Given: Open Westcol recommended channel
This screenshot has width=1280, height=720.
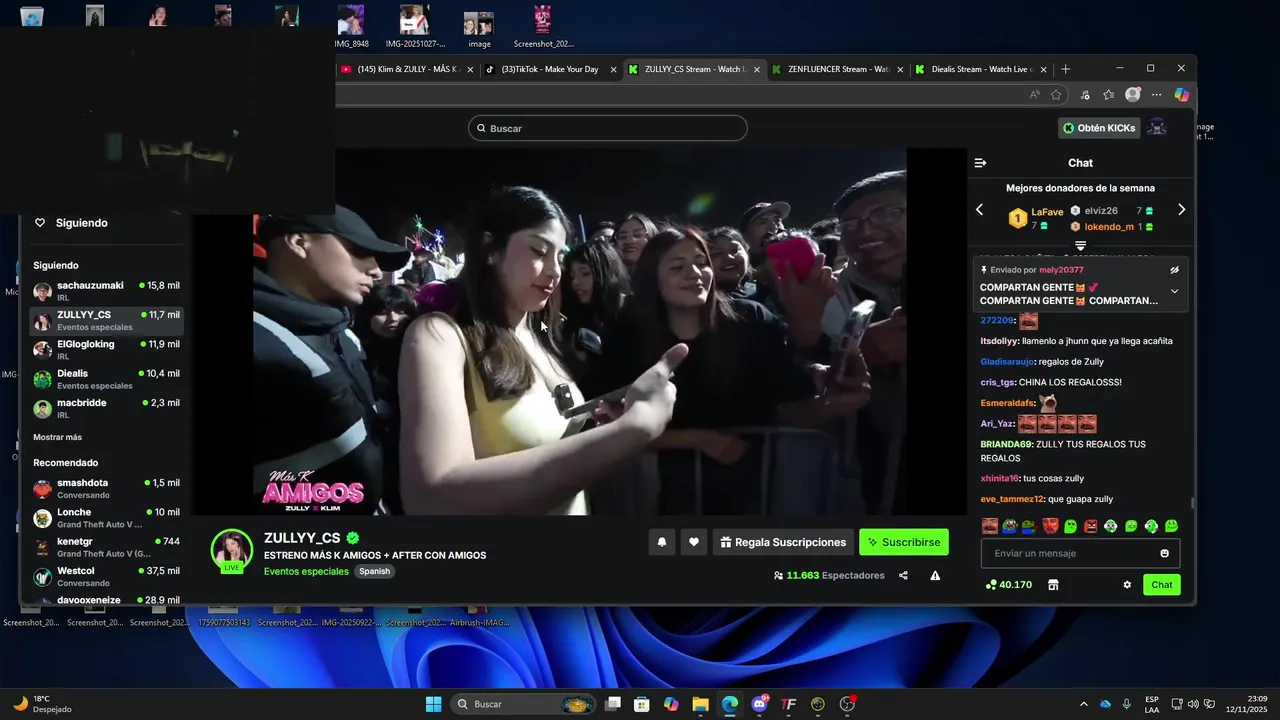Looking at the screenshot, I should pos(106,576).
